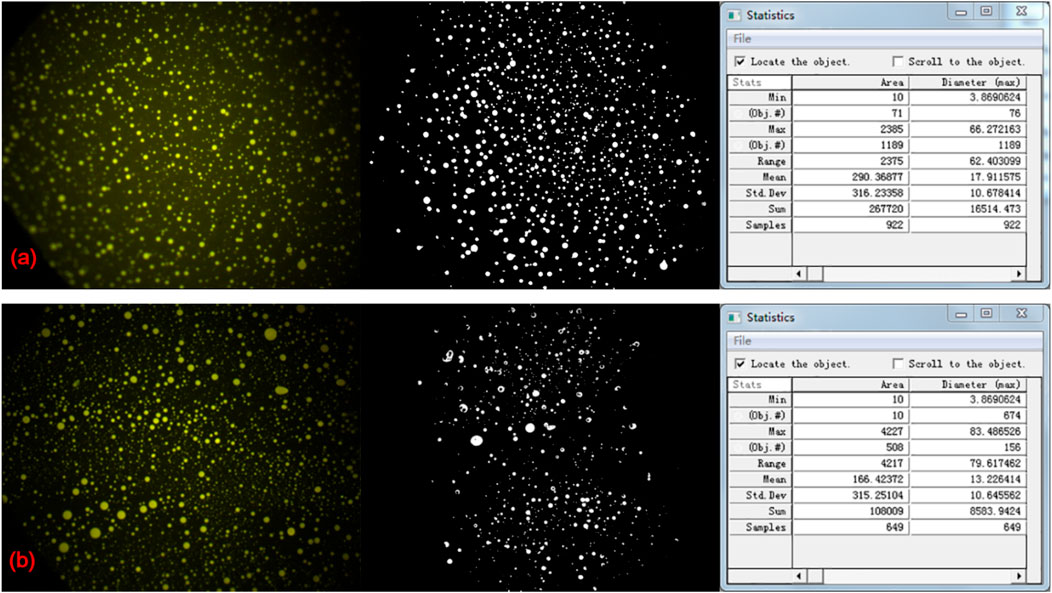This screenshot has height=593, width=1052.
Task: Click the app icon in panel (a) Statistics title bar
Action: [x=735, y=15]
